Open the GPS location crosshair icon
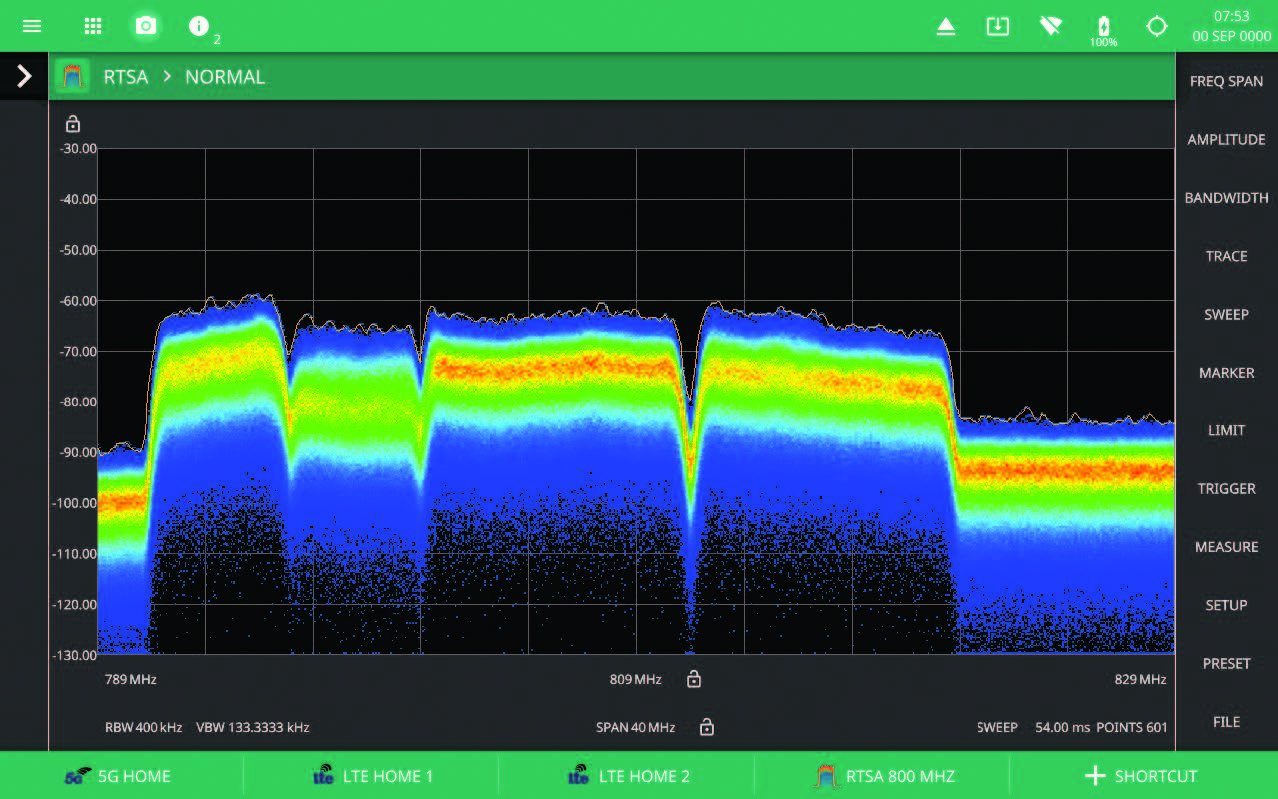Screen dimensions: 1278x799 click(1157, 27)
